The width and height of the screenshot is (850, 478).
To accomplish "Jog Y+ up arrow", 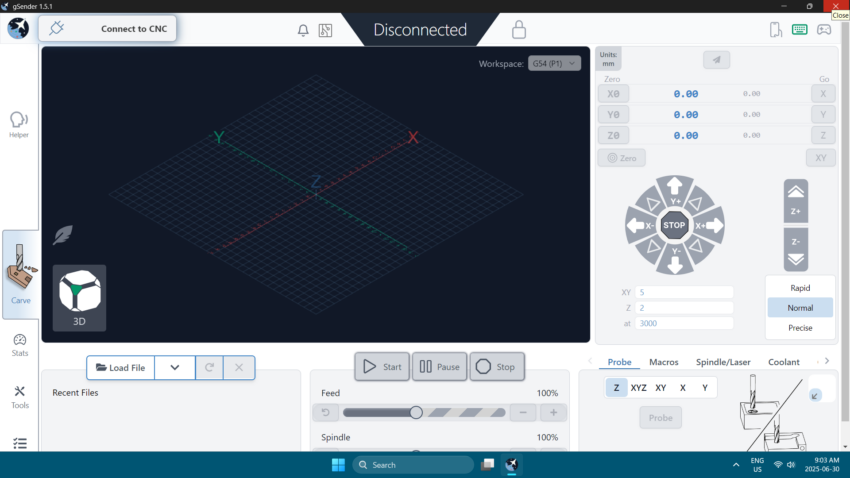I will click(675, 190).
